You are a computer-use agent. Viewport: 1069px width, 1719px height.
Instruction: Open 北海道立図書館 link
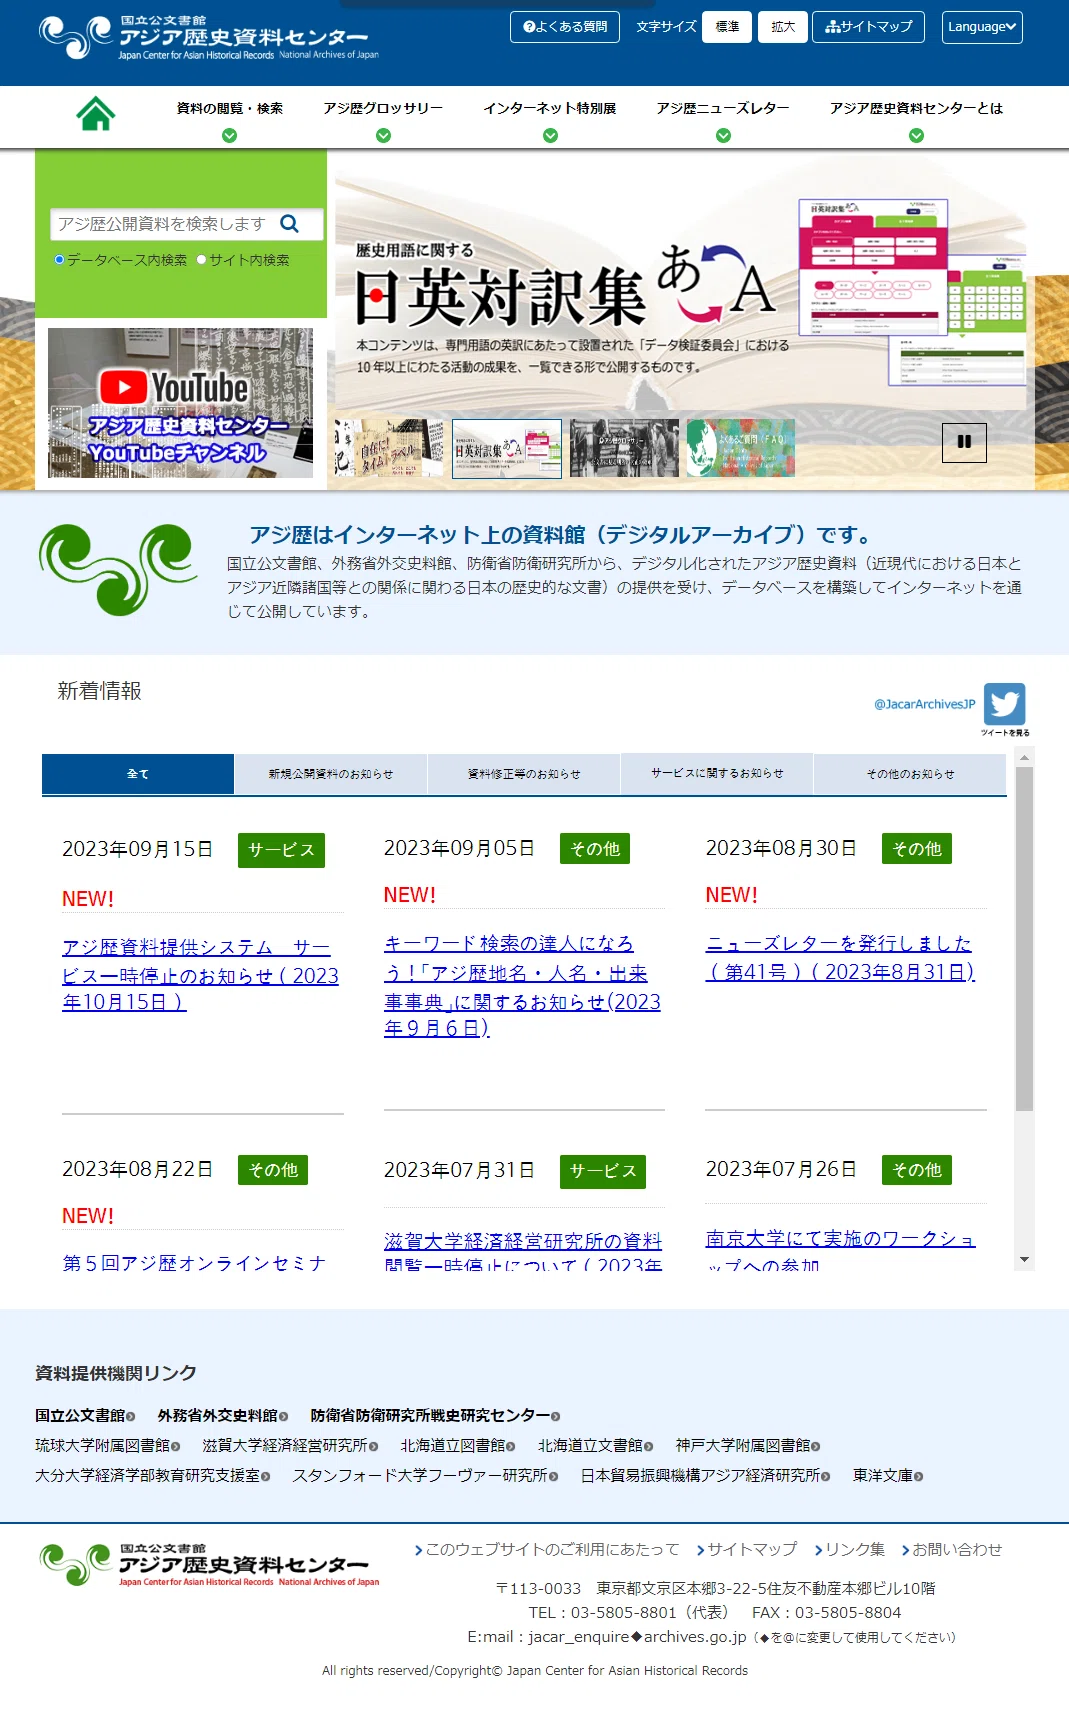tap(453, 1446)
